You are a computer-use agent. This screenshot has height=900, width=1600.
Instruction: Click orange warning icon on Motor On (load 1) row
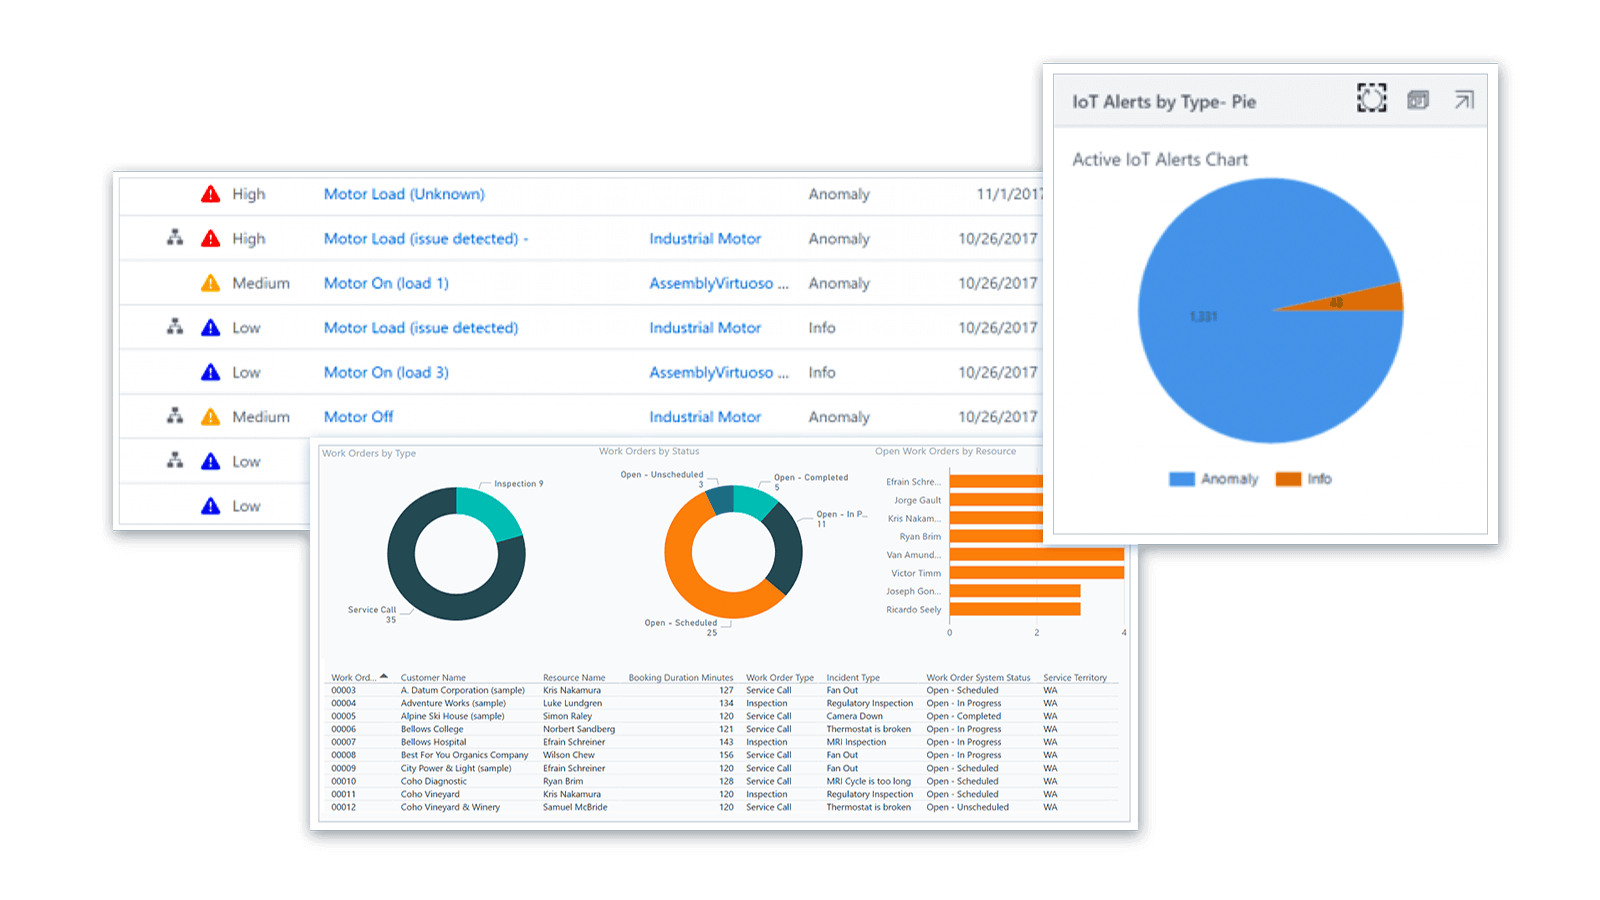210,283
